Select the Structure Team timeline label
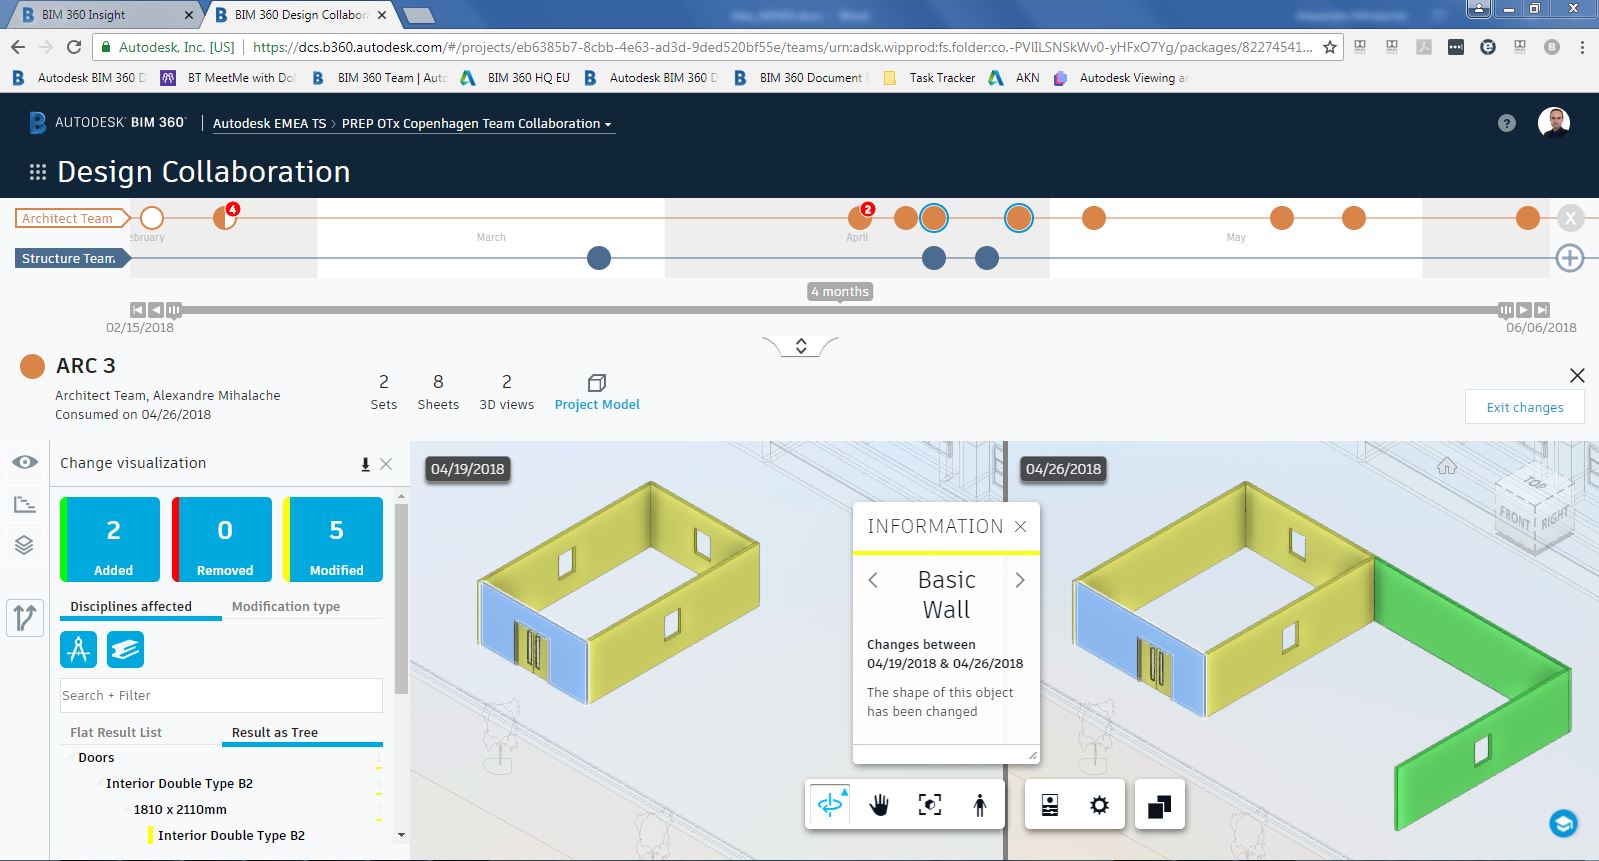 [72, 258]
